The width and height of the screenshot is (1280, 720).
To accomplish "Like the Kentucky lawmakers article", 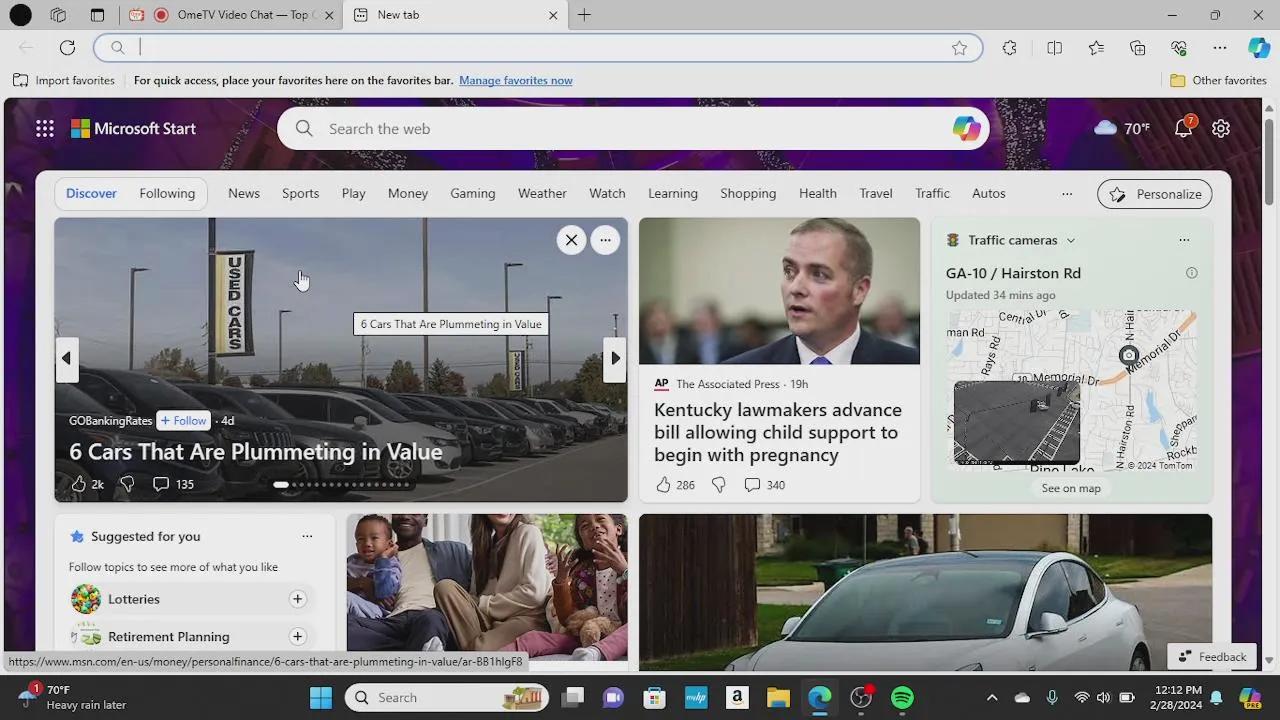I will point(663,485).
